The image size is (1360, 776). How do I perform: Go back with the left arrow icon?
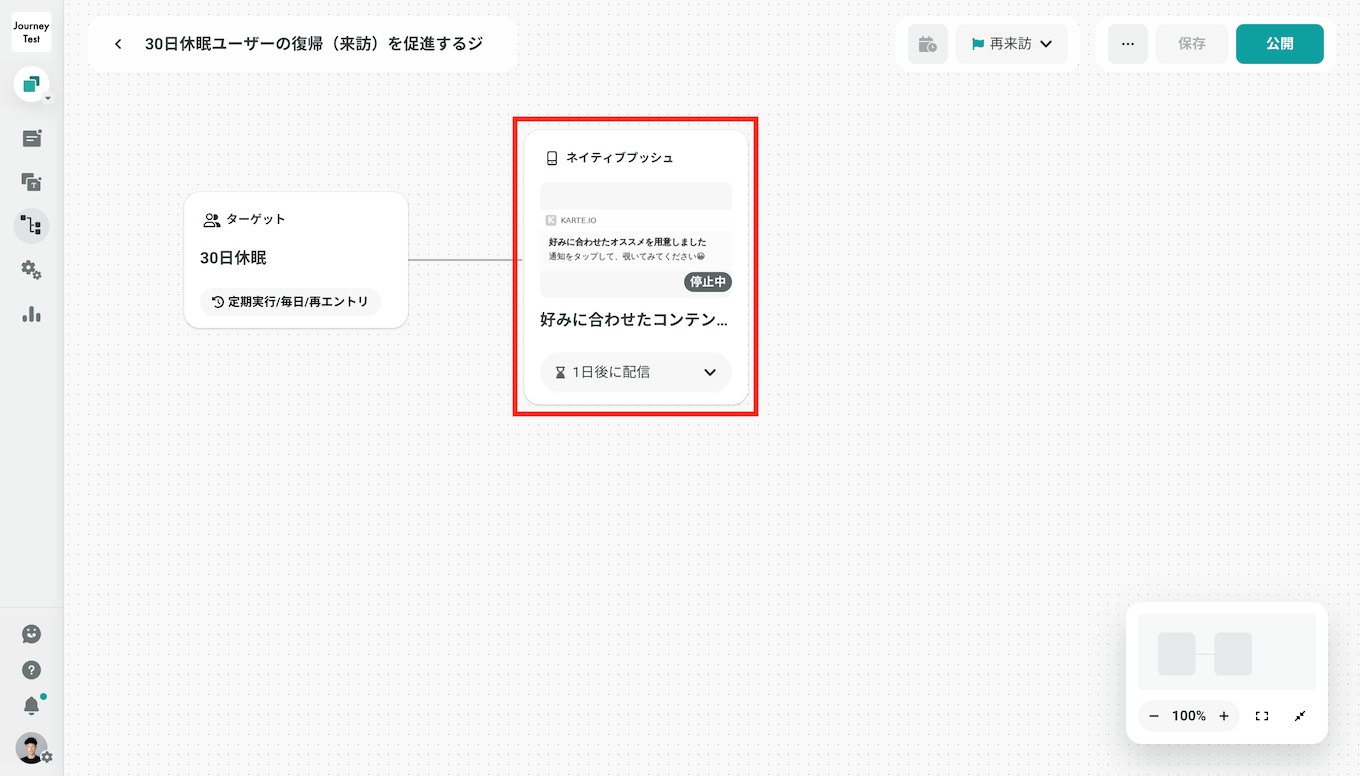(x=118, y=44)
